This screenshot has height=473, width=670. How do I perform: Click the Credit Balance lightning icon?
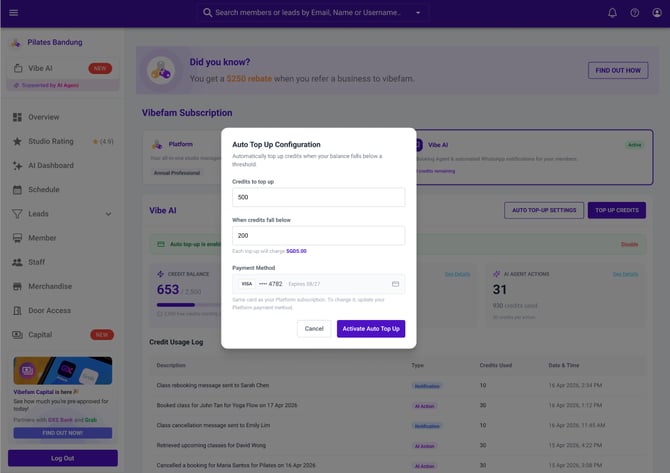160,274
